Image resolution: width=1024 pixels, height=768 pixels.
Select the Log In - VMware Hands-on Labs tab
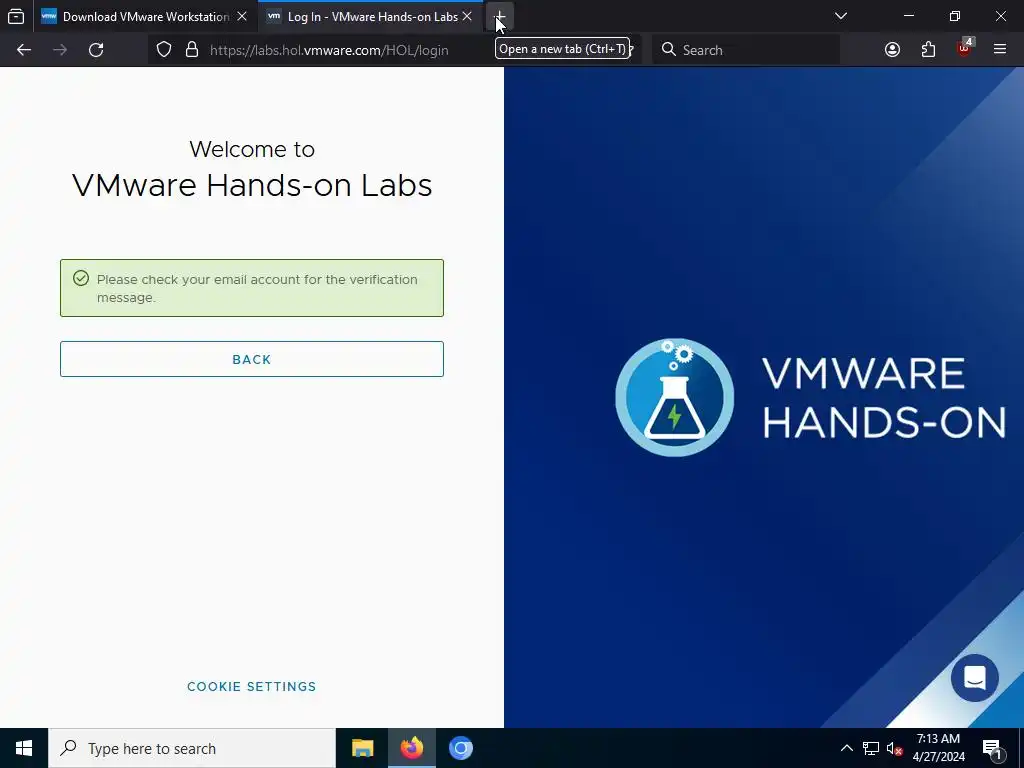tap(372, 16)
